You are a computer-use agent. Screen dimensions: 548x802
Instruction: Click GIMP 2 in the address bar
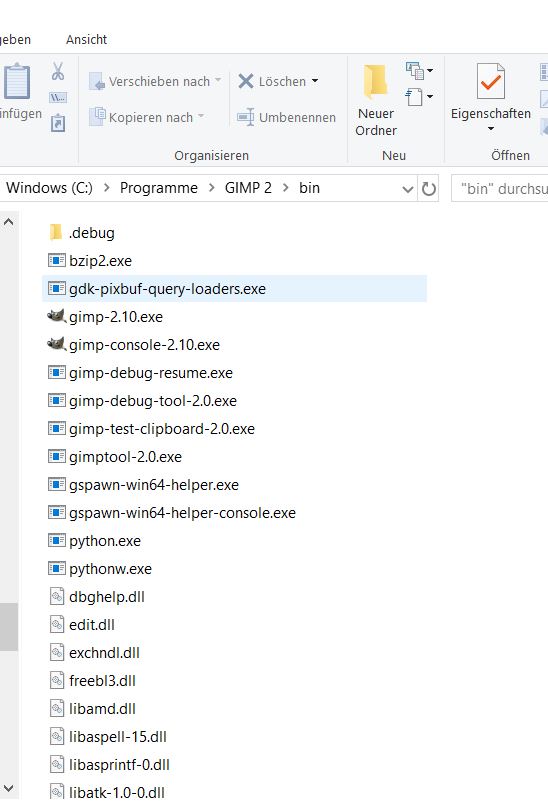click(248, 188)
